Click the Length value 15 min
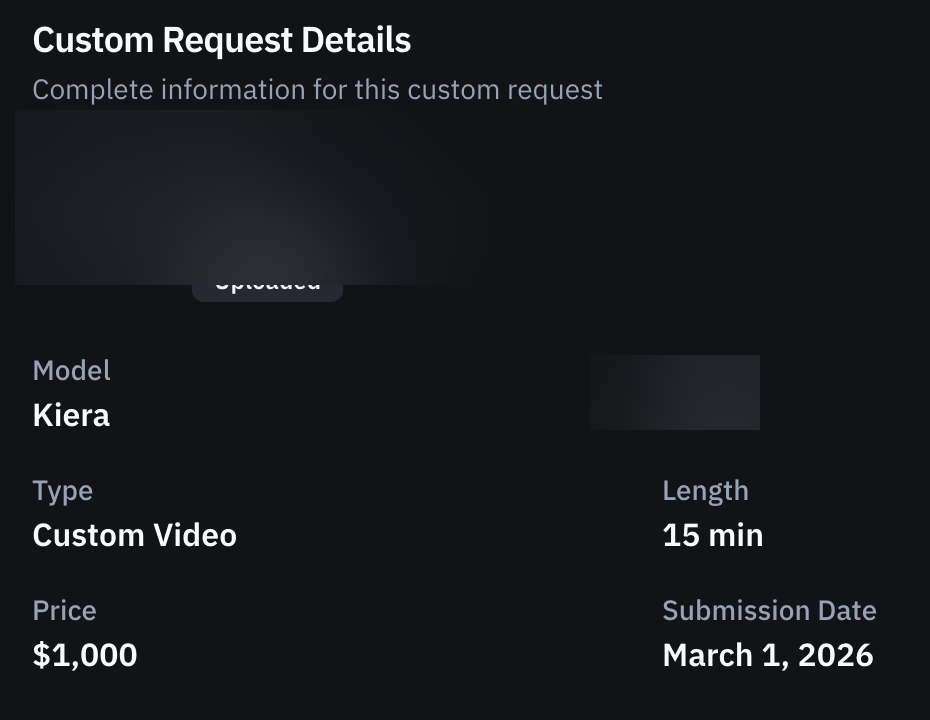The height and width of the screenshot is (720, 930). pyautogui.click(x=712, y=535)
